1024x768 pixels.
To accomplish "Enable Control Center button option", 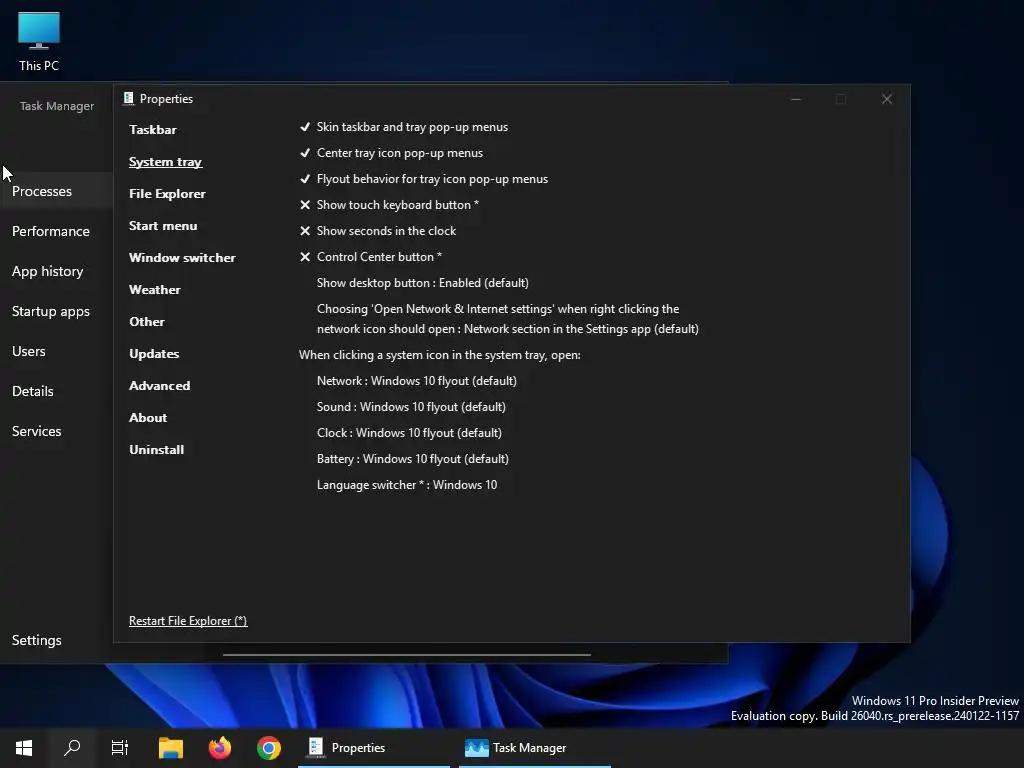I will click(x=370, y=257).
